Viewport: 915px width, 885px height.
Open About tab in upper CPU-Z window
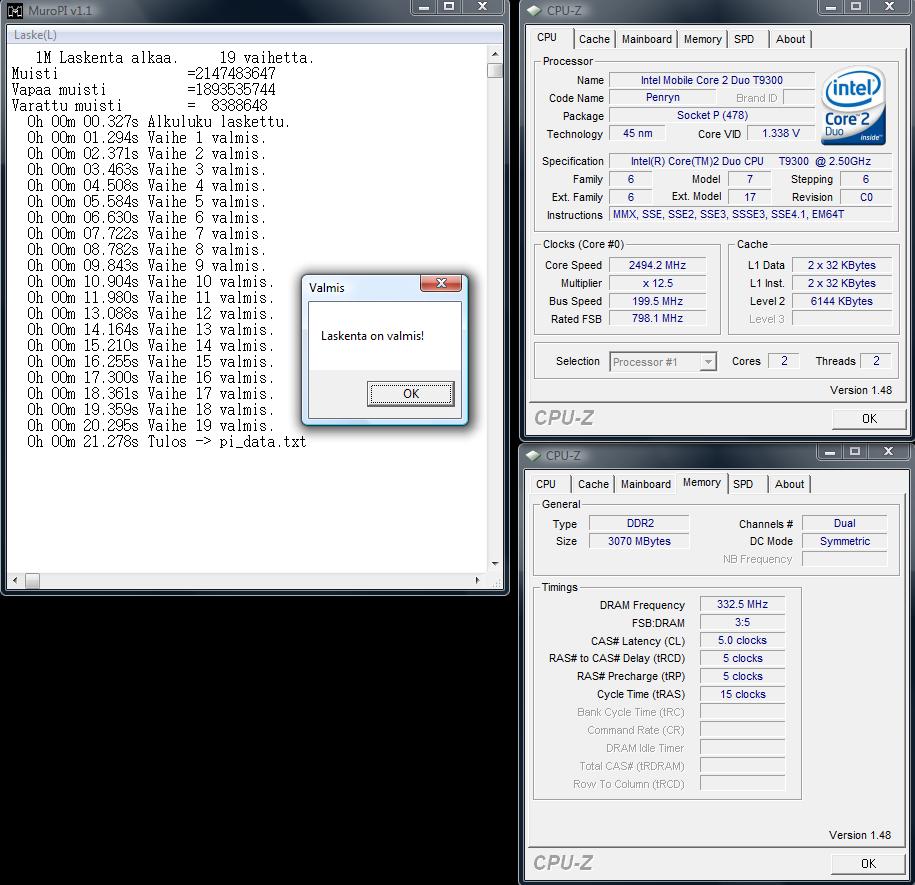(790, 39)
